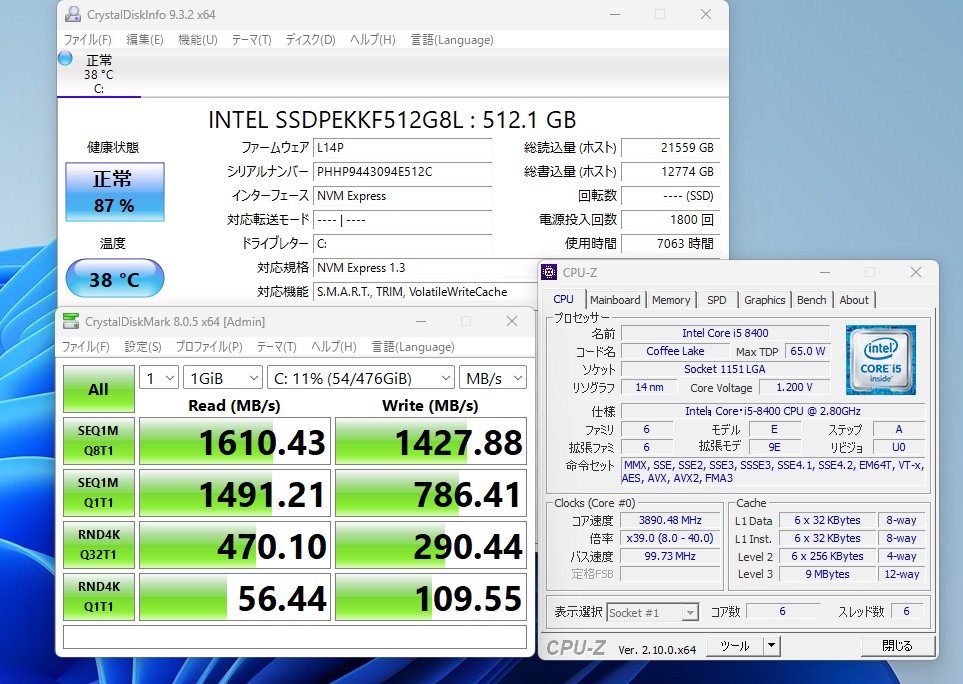
Task: Open ディスク(D) menu in CrystalDiskInfo
Action: pos(310,40)
